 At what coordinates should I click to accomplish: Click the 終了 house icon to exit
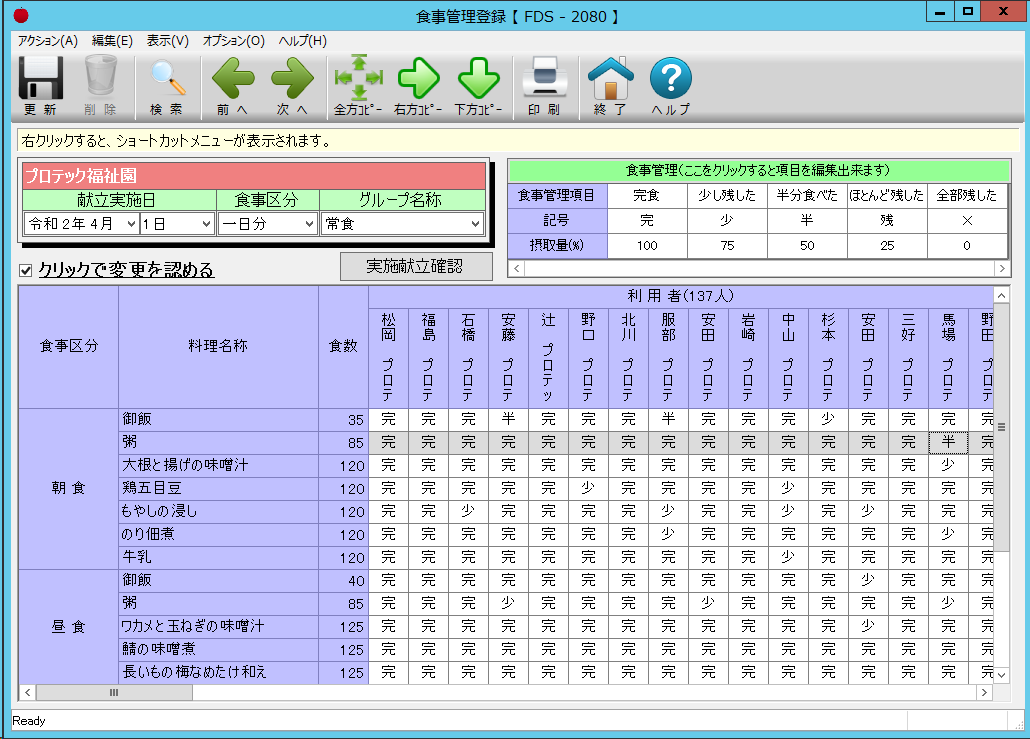610,78
